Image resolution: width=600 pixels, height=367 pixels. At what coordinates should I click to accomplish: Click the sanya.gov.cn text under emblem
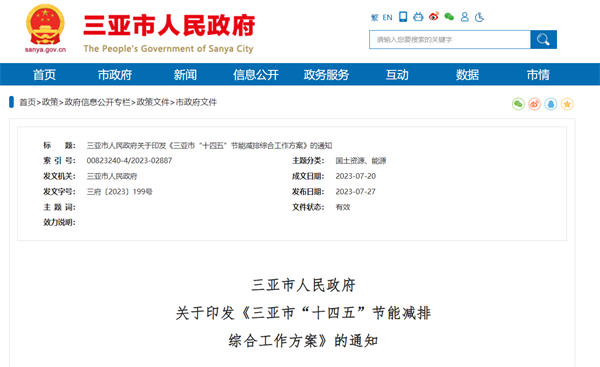coord(45,50)
